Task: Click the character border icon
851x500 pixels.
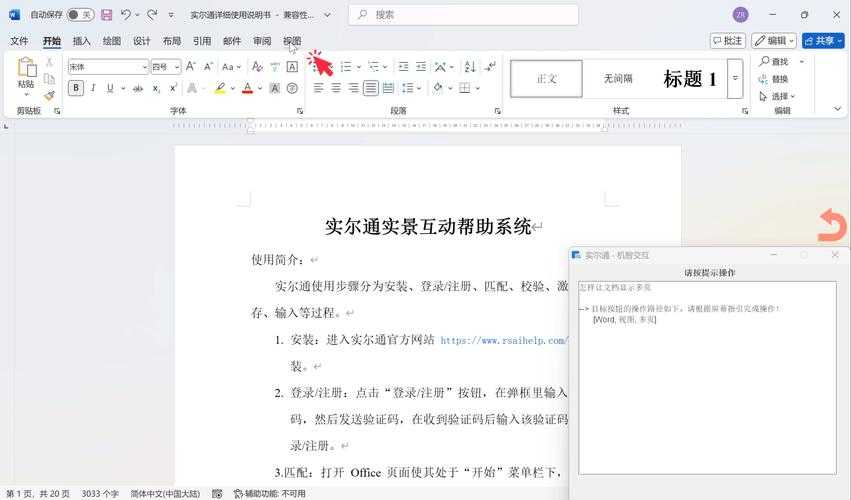Action: point(292,66)
